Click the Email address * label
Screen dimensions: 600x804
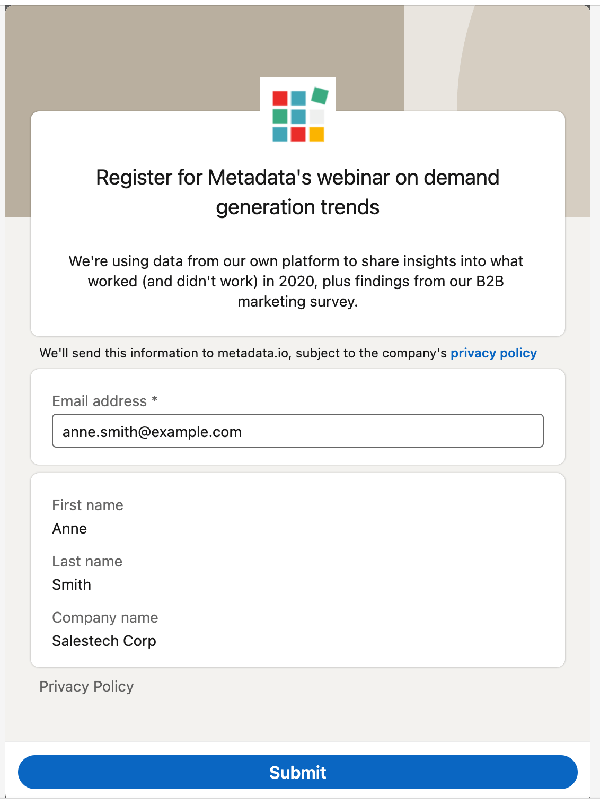pos(105,401)
